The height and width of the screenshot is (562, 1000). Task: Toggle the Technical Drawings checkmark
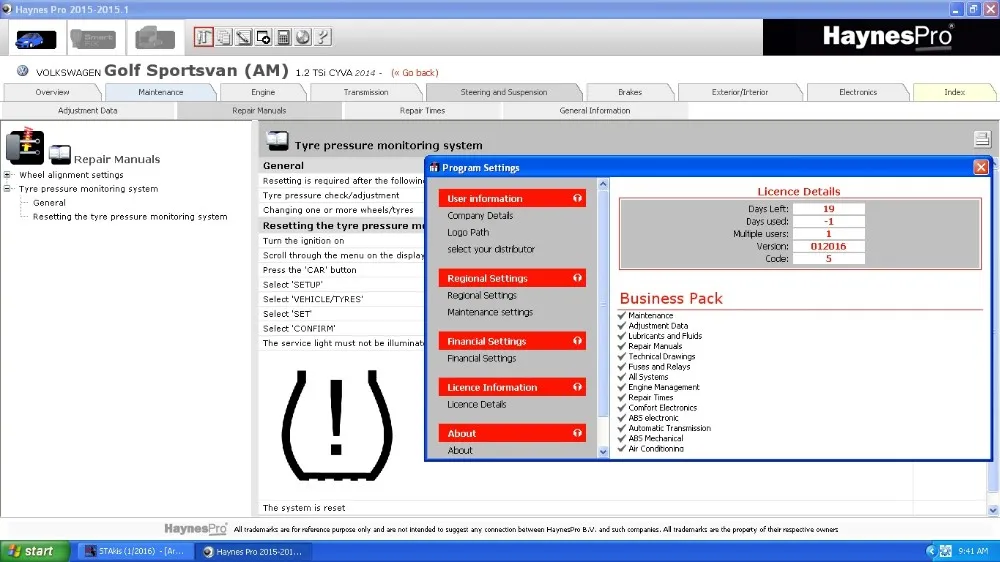pos(622,356)
